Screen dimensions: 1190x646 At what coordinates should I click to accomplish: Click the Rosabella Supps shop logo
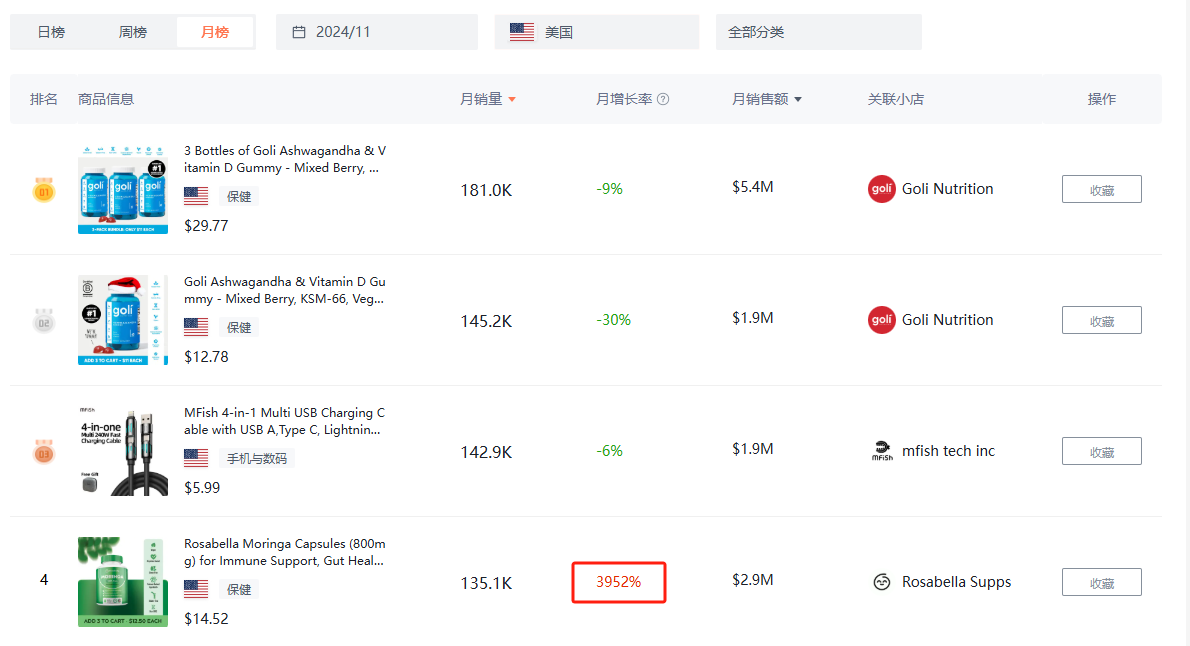[881, 582]
